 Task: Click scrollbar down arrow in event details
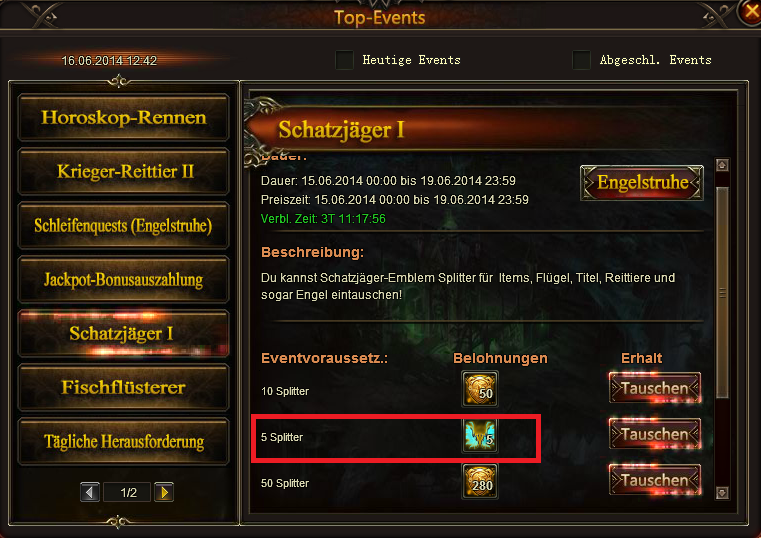pos(722,493)
